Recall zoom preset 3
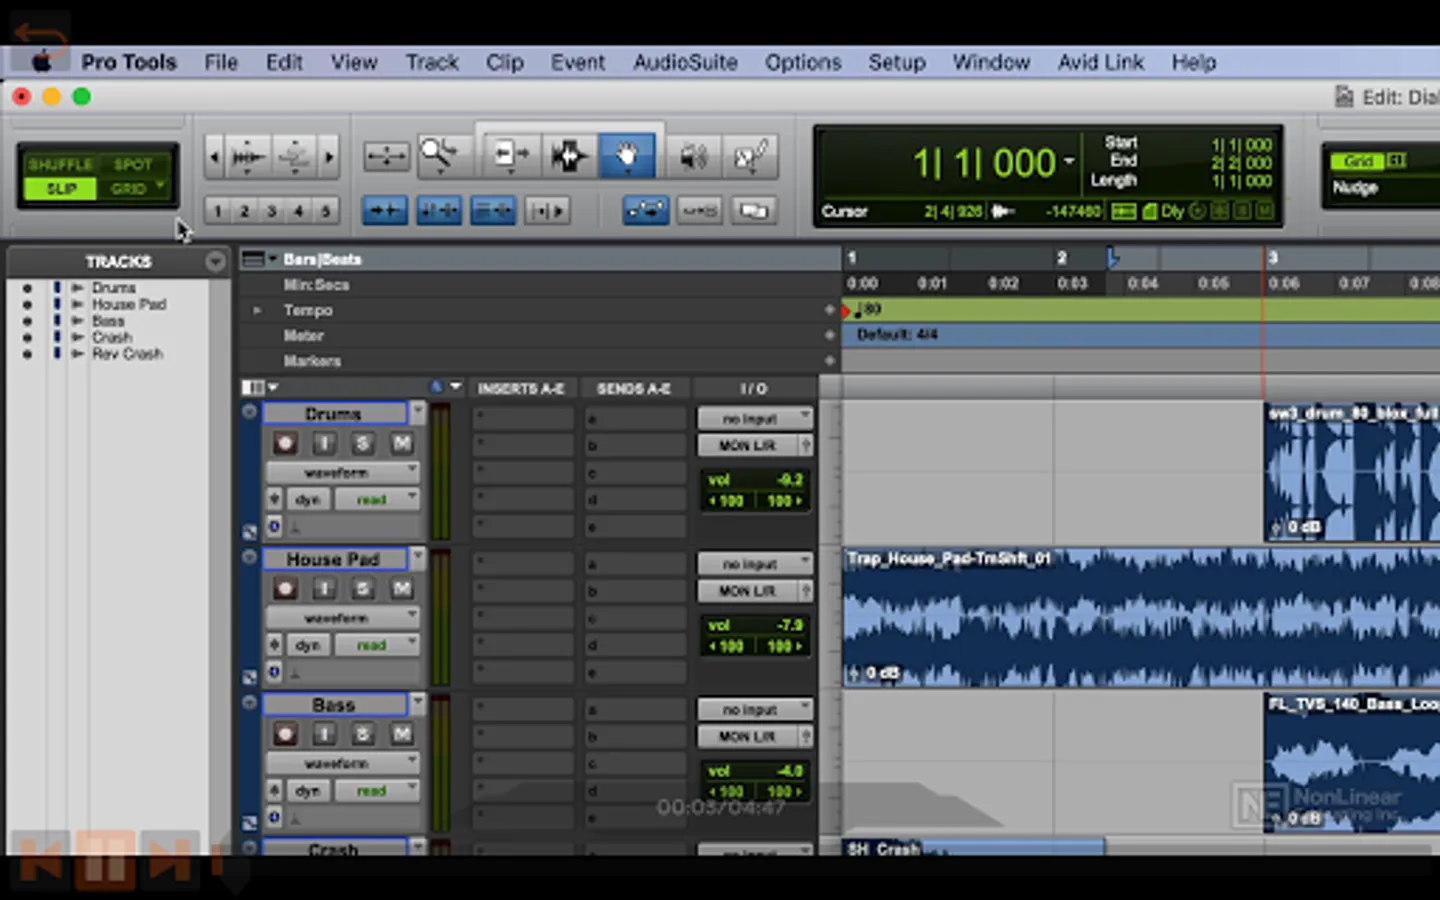The image size is (1440, 900). click(x=271, y=211)
